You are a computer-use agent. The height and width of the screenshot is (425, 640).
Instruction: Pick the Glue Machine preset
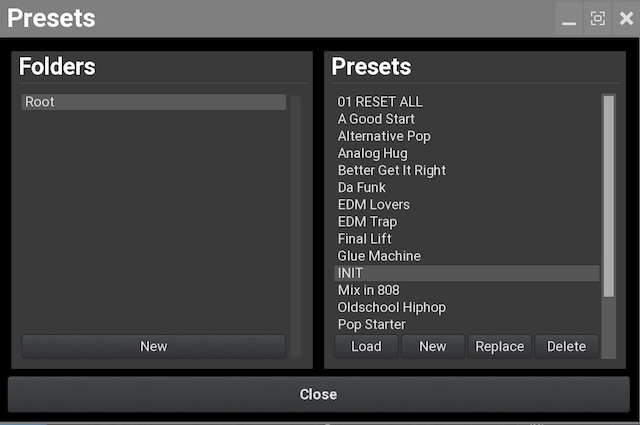pos(379,256)
